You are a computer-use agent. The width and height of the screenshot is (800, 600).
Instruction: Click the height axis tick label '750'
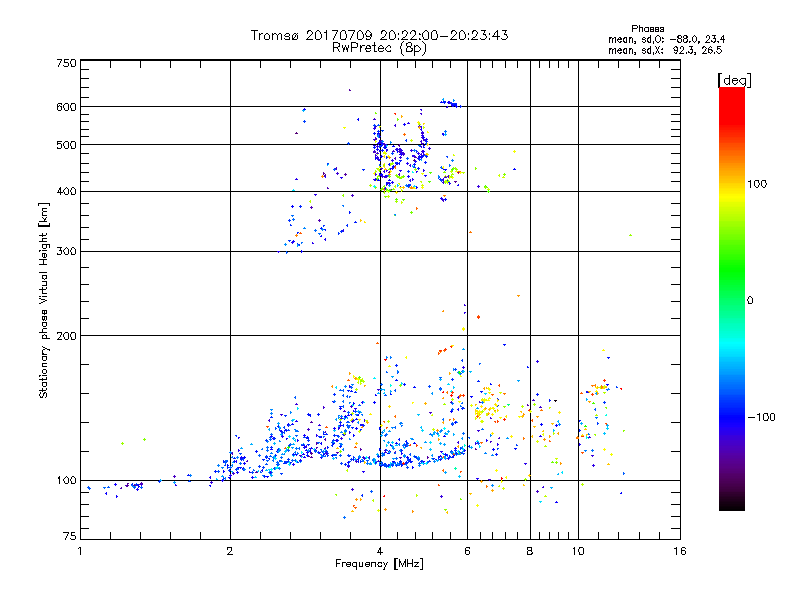point(66,63)
